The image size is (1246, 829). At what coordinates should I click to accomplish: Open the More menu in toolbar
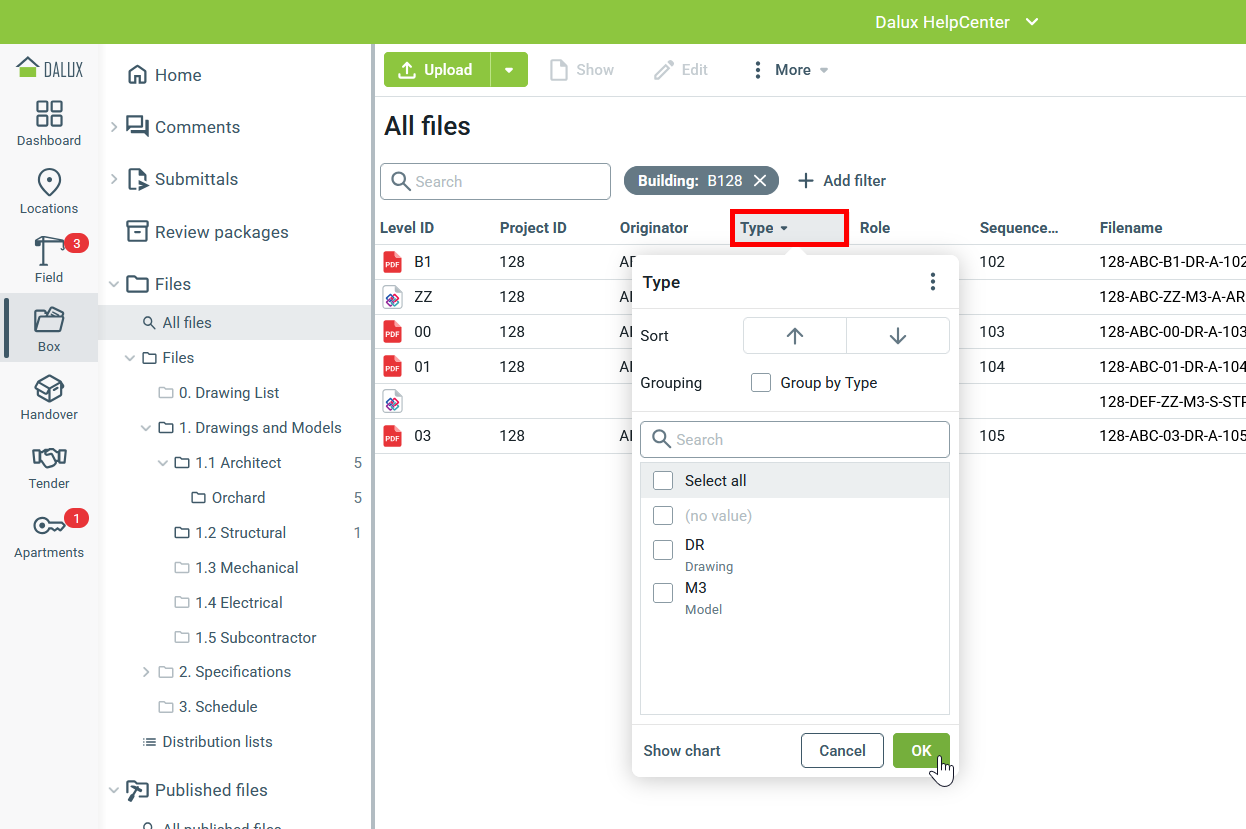coord(790,70)
